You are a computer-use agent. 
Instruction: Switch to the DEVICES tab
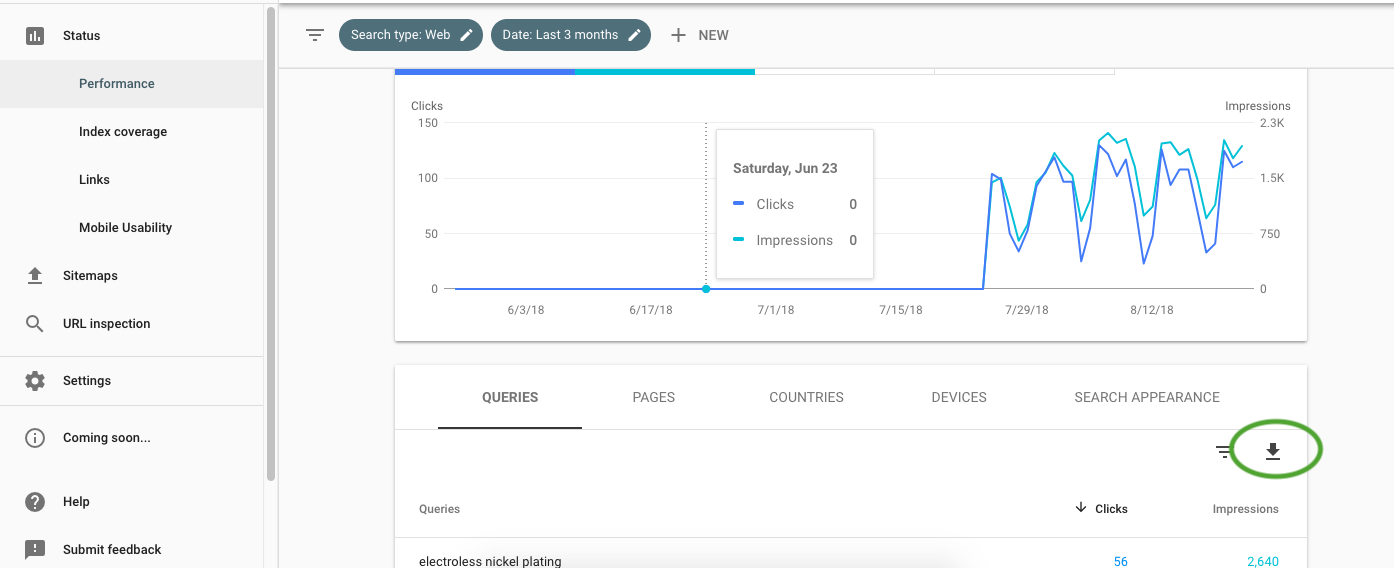959,398
